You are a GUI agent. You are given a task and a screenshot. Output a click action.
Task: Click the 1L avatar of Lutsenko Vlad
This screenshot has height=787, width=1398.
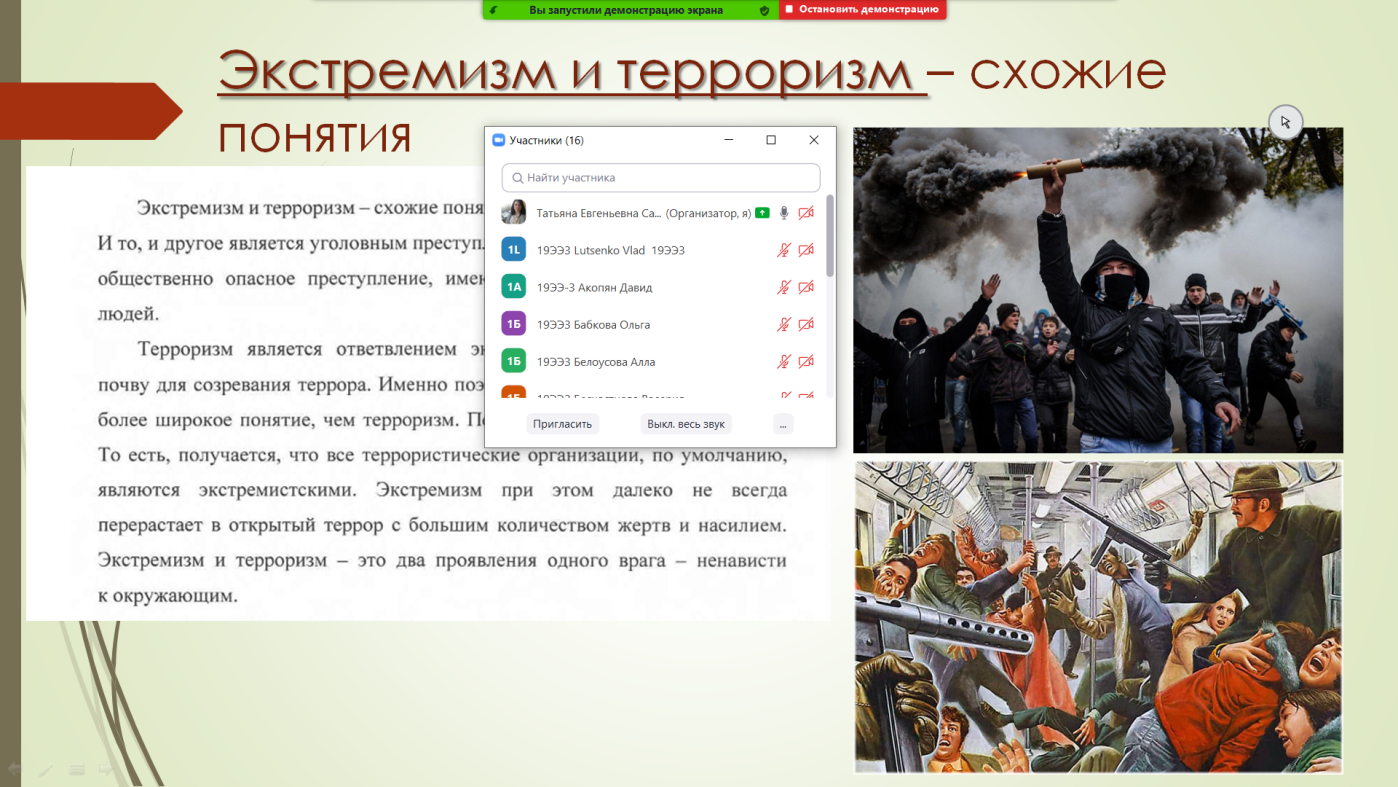tap(514, 250)
